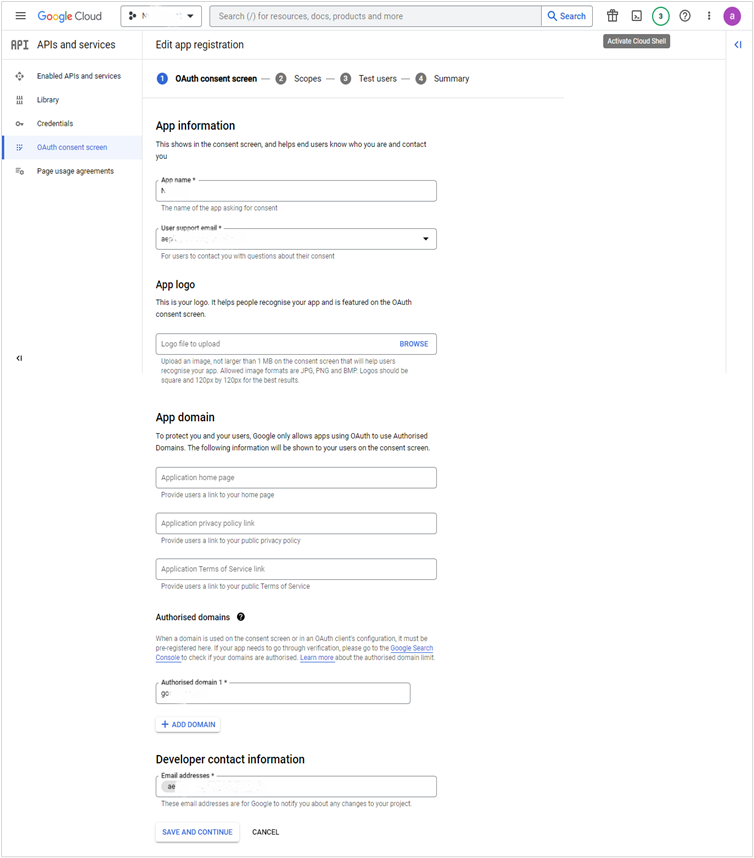
Task: Go to Credentials in sidebar
Action: pos(55,124)
